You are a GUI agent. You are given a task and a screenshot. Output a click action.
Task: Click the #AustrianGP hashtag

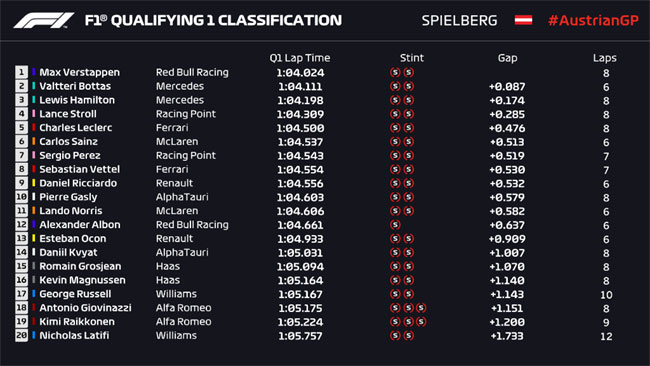tap(593, 20)
